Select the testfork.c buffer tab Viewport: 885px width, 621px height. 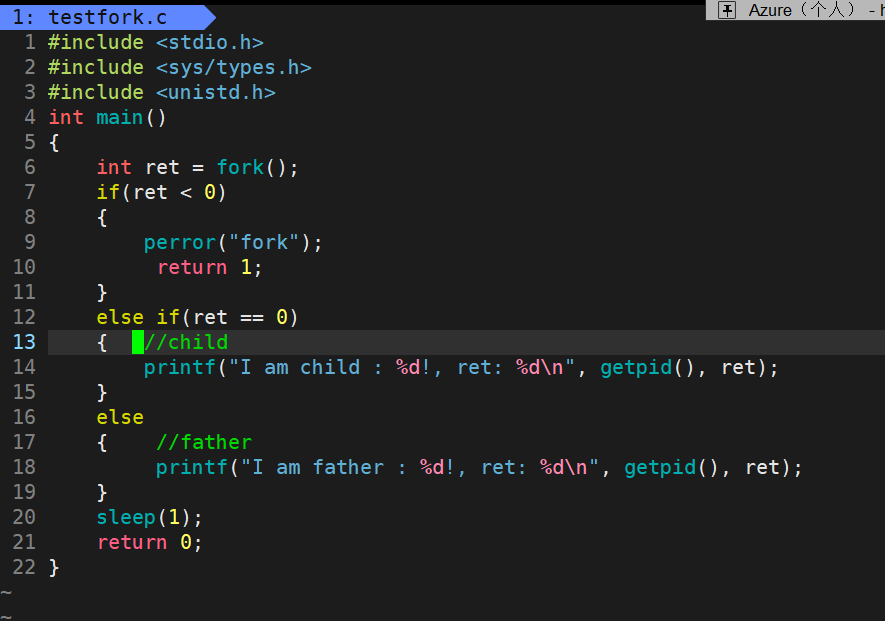[107, 17]
